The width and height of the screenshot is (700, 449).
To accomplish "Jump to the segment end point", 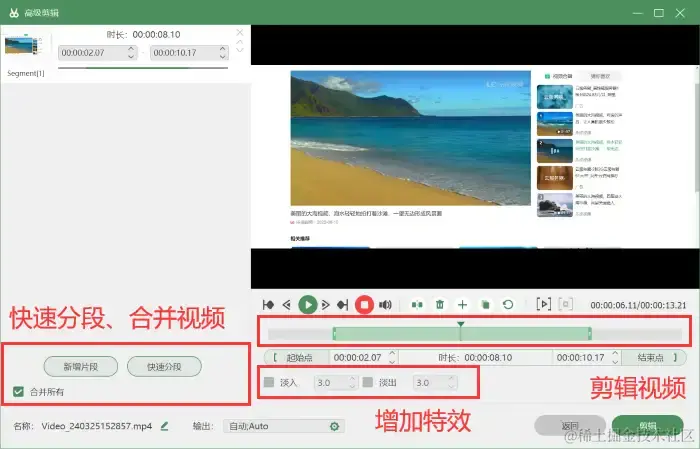I will click(342, 305).
